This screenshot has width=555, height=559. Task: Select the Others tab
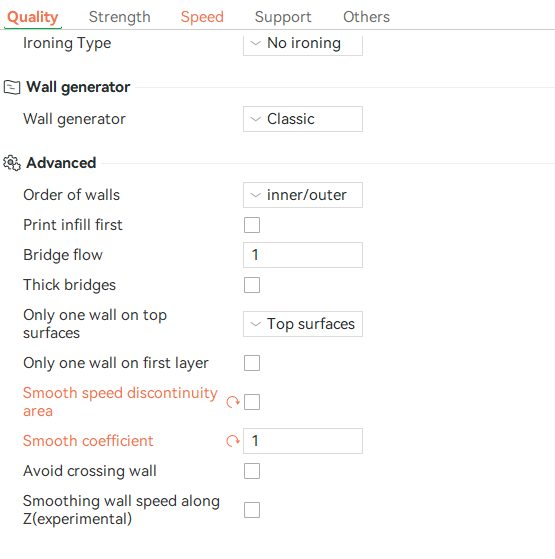click(366, 17)
